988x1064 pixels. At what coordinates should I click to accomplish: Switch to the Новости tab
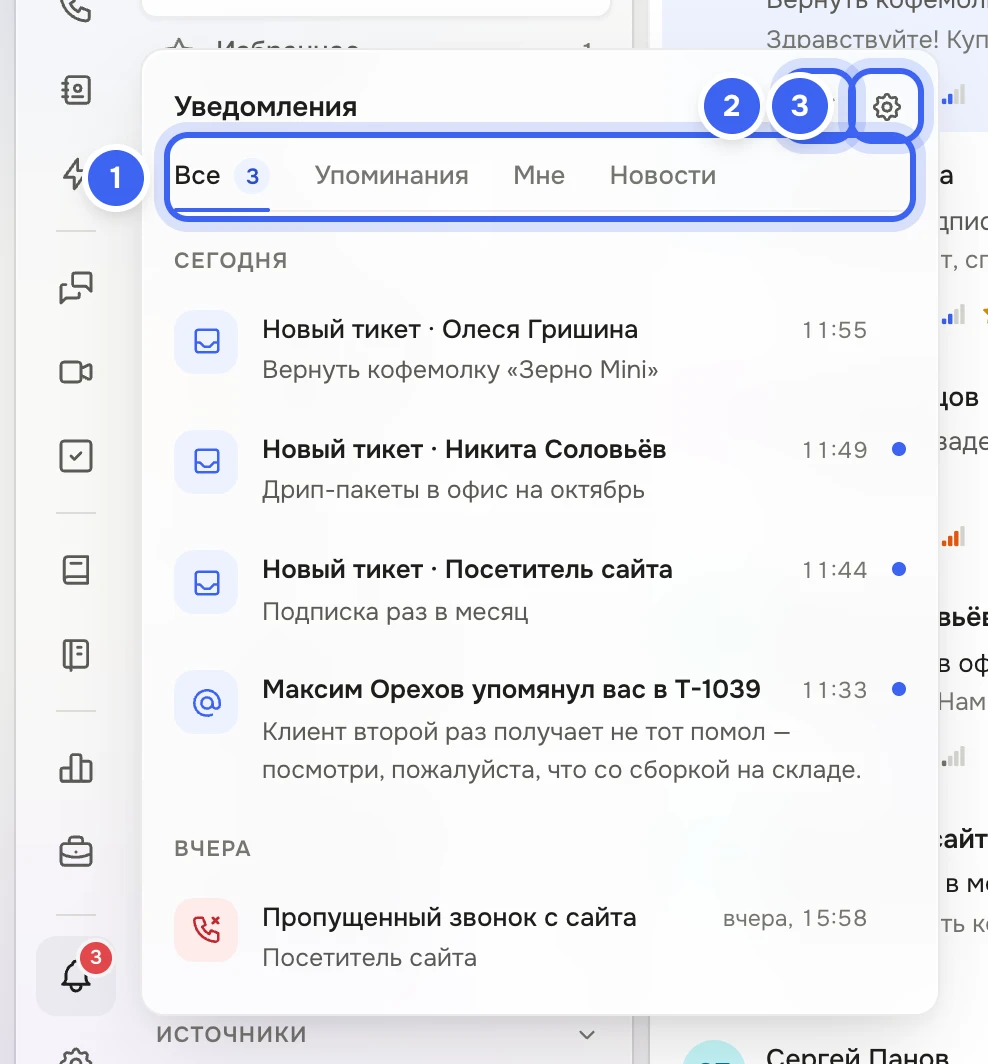click(663, 176)
